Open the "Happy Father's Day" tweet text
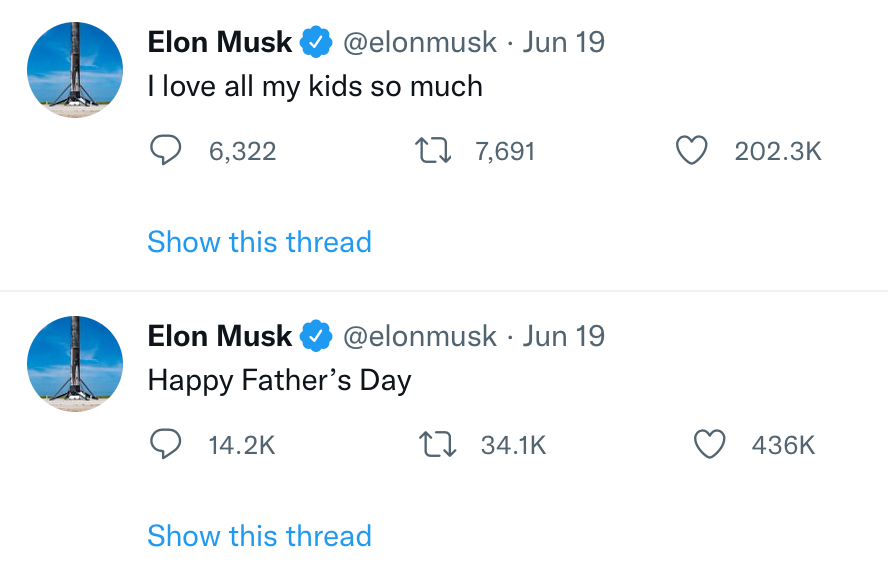This screenshot has width=888, height=572. pos(280,381)
